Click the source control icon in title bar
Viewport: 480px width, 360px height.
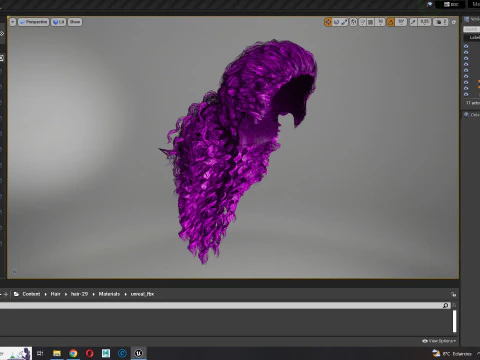pos(430,4)
